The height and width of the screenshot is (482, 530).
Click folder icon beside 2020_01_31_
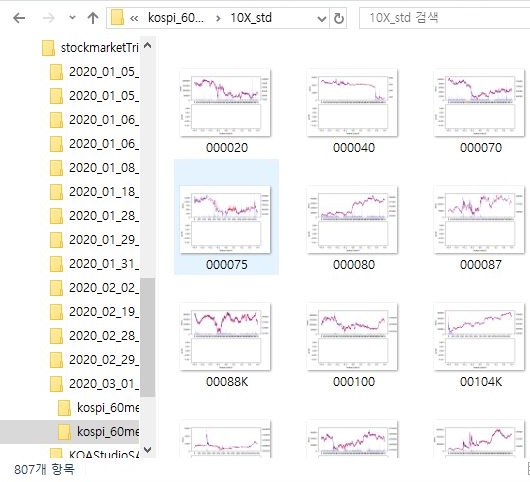coord(56,264)
